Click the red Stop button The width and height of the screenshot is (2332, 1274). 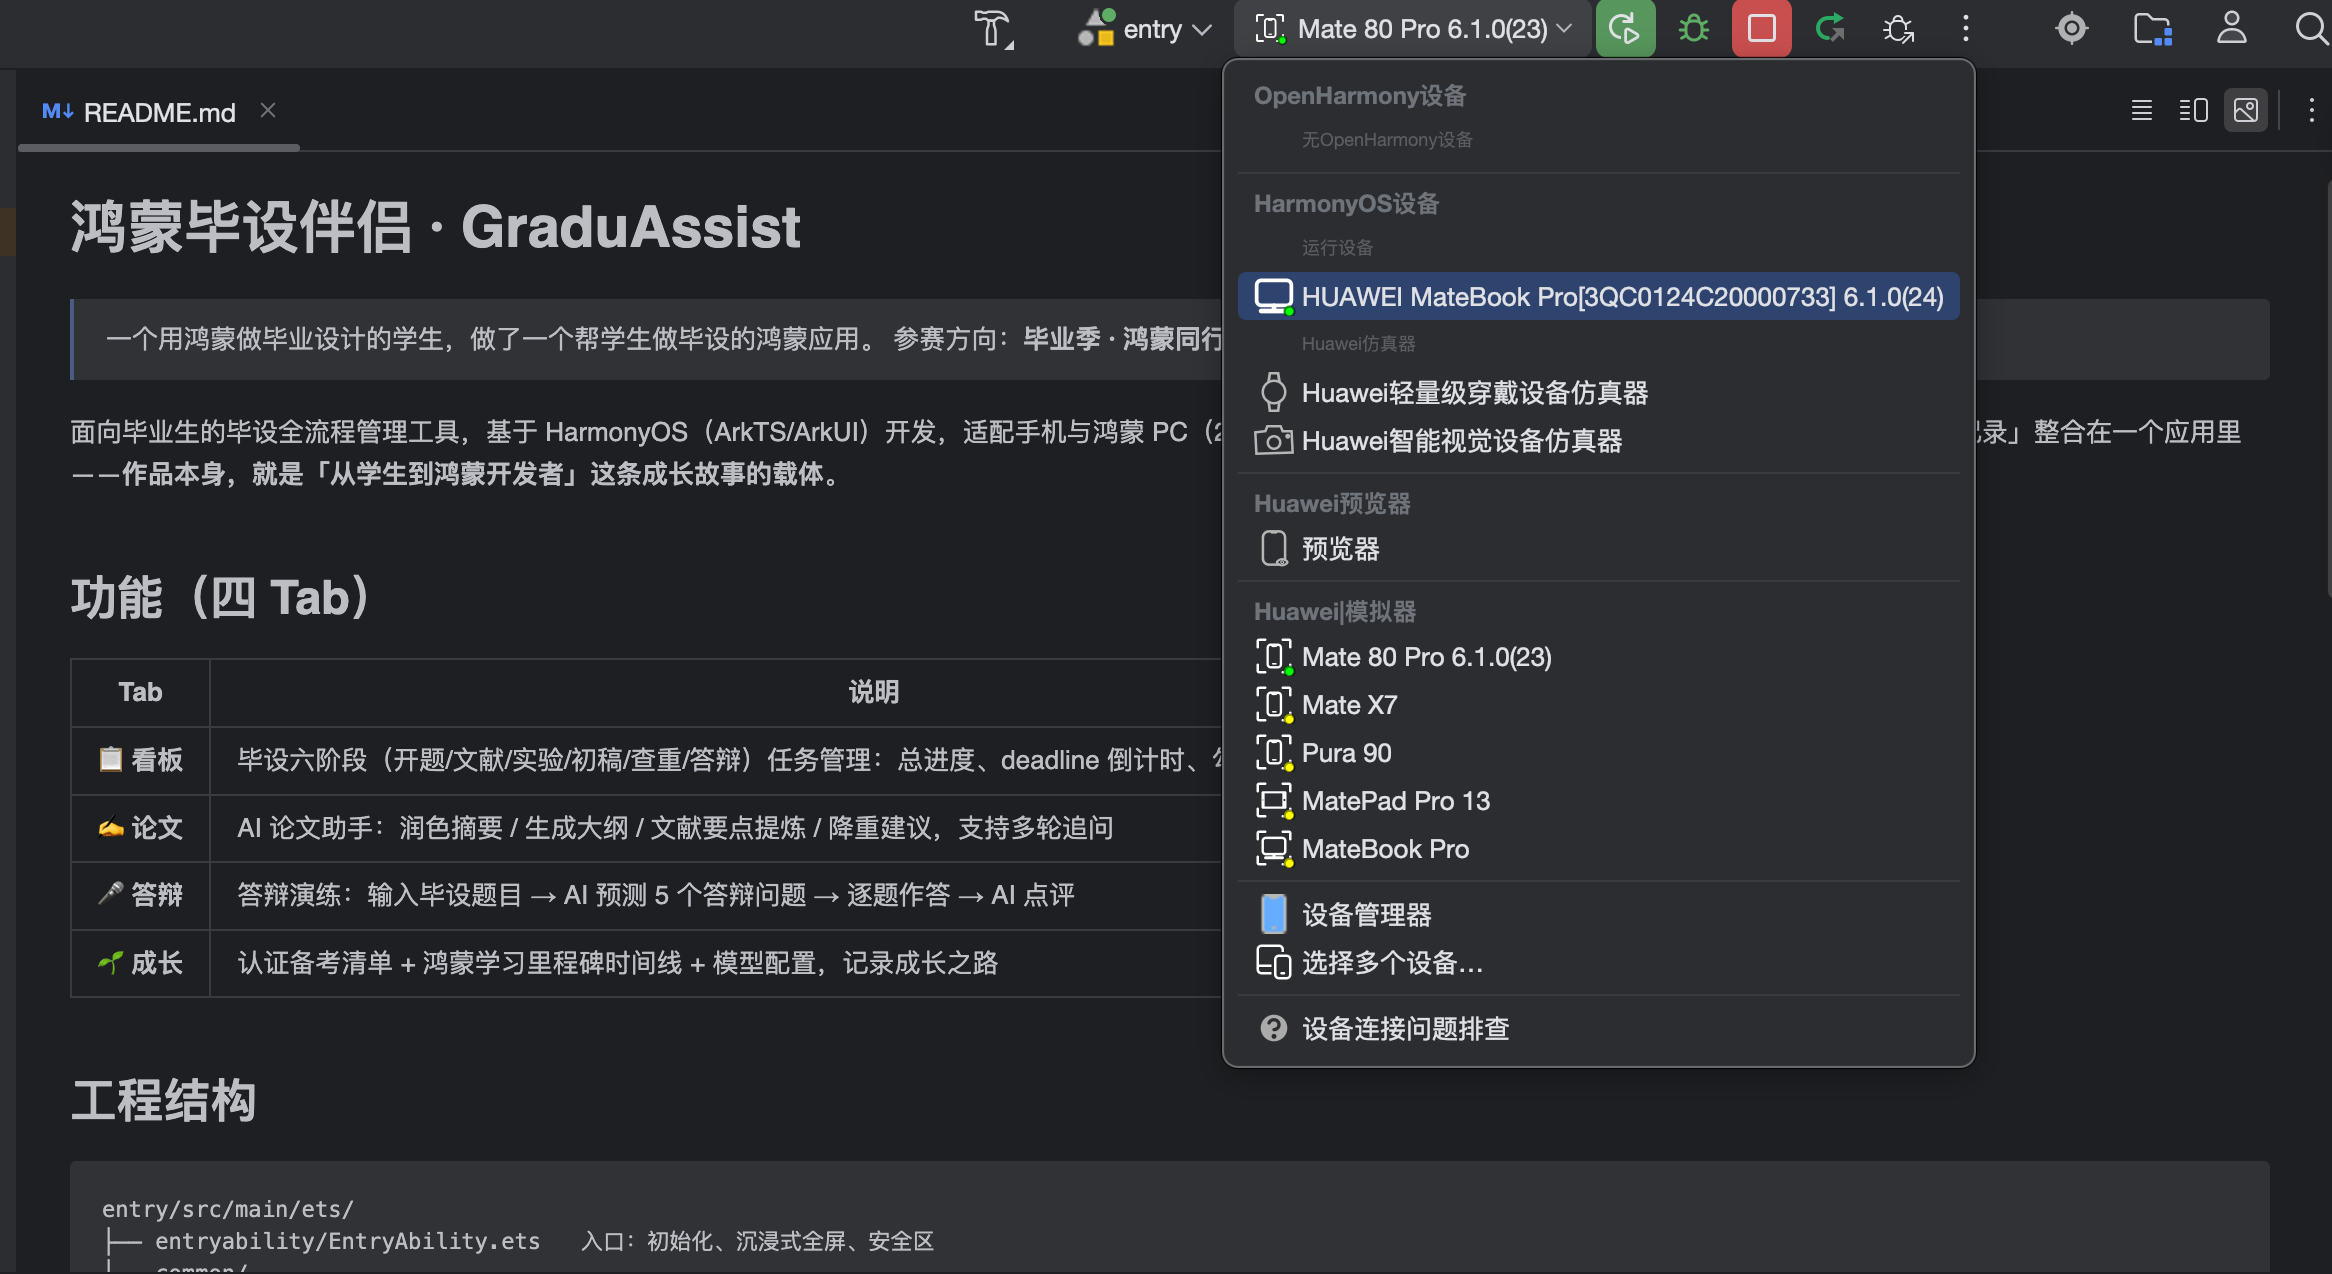click(1761, 29)
